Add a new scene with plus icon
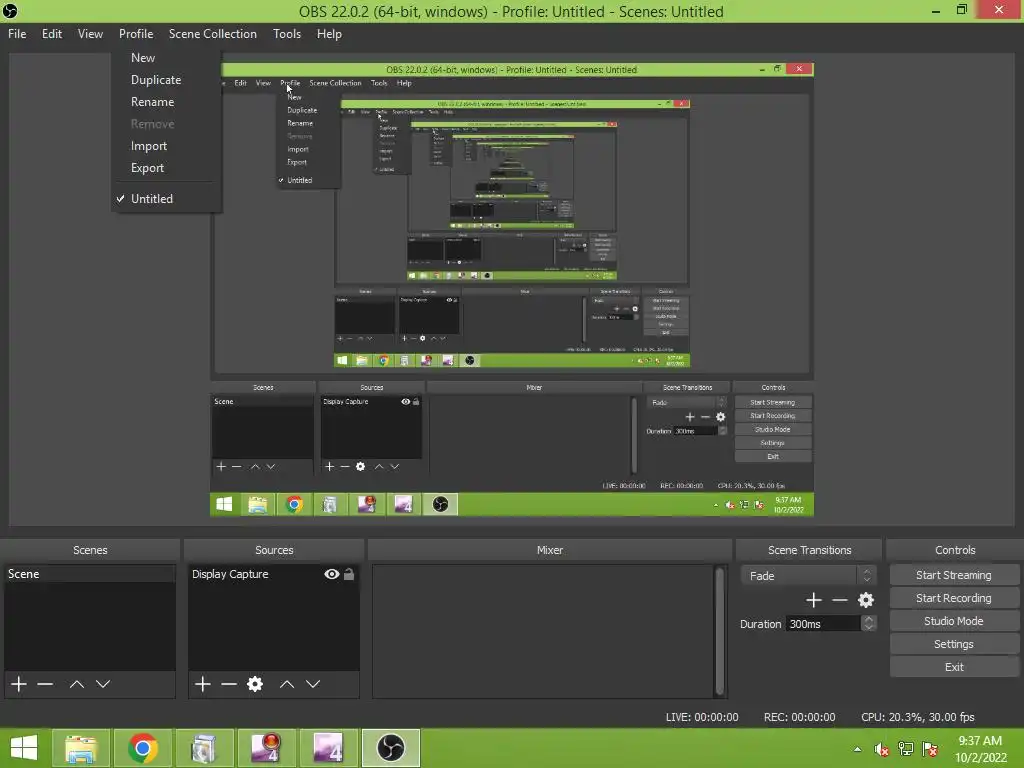 (19, 684)
